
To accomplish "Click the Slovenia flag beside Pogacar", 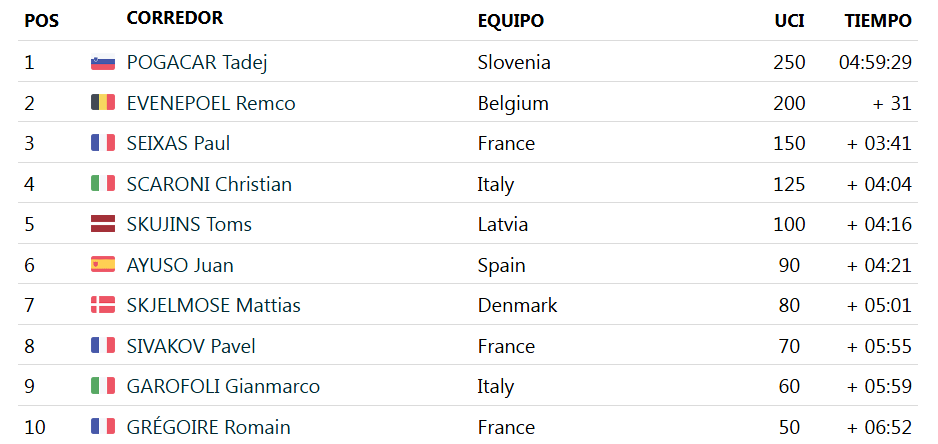I will click(103, 63).
